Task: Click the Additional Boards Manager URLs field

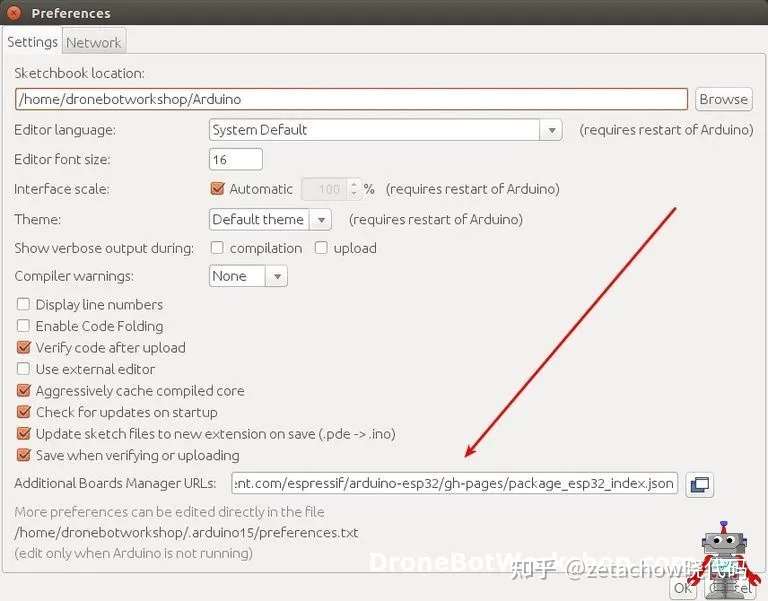Action: [x=455, y=483]
